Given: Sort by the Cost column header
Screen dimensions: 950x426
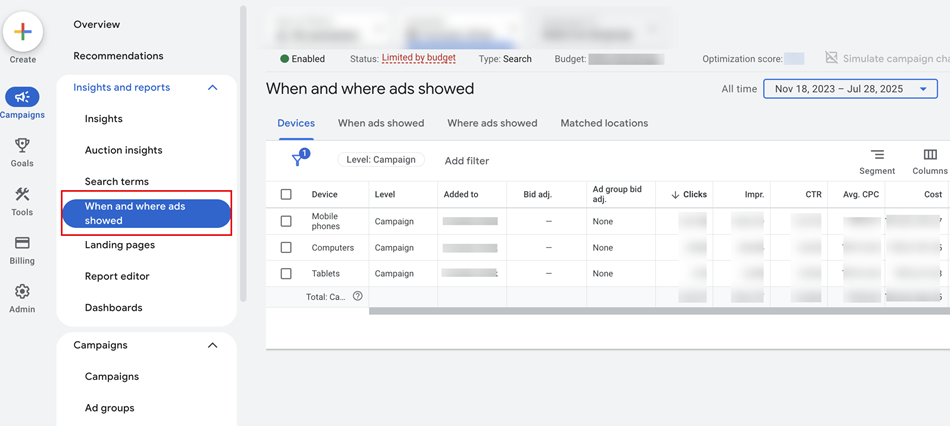Looking at the screenshot, I should click(x=933, y=195).
